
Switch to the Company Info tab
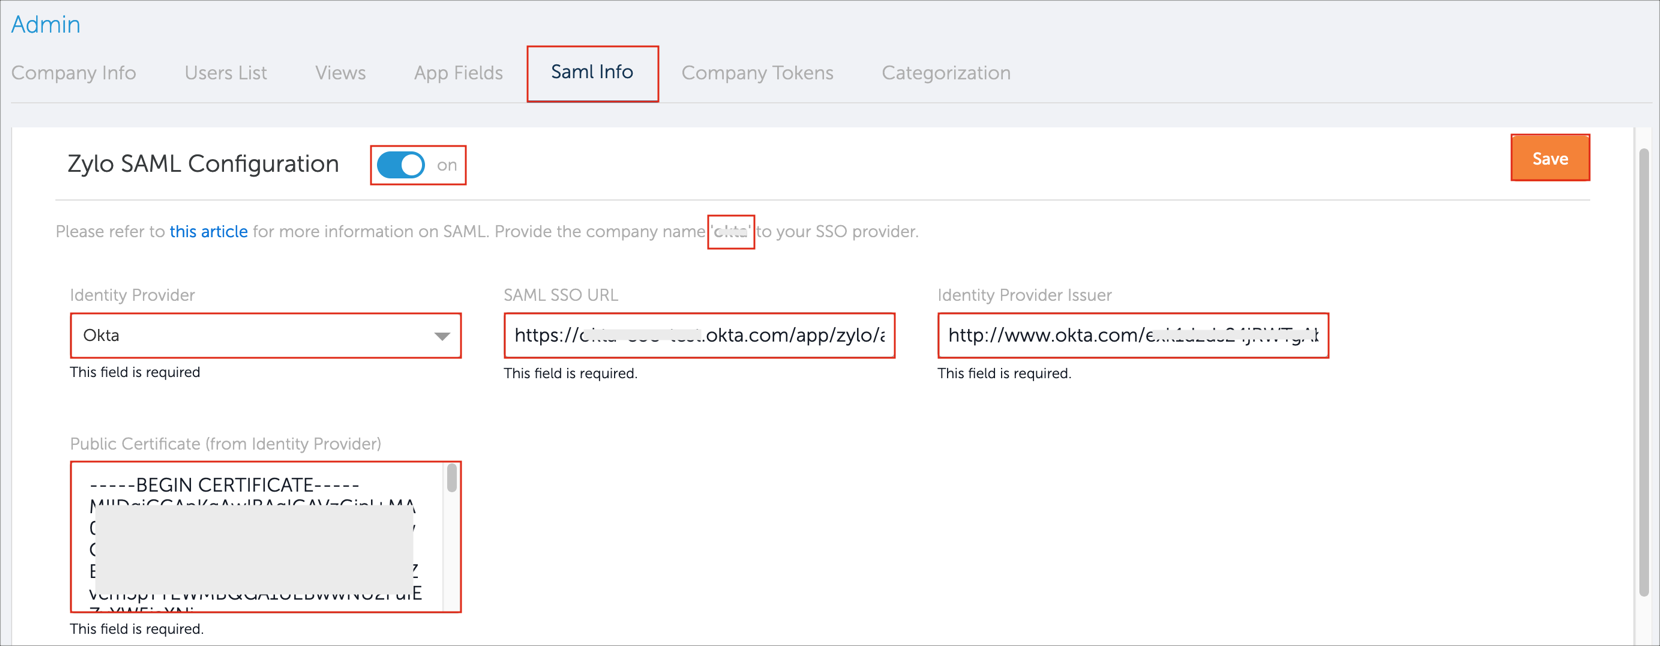tap(74, 73)
